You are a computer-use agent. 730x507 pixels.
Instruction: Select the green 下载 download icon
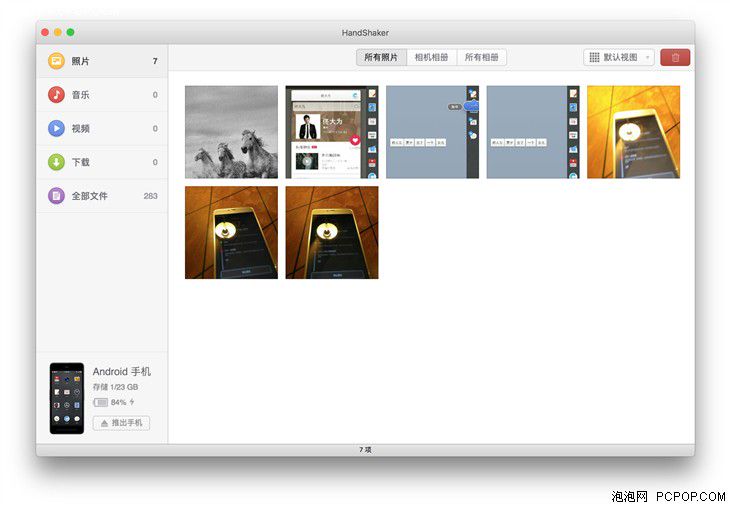56,162
